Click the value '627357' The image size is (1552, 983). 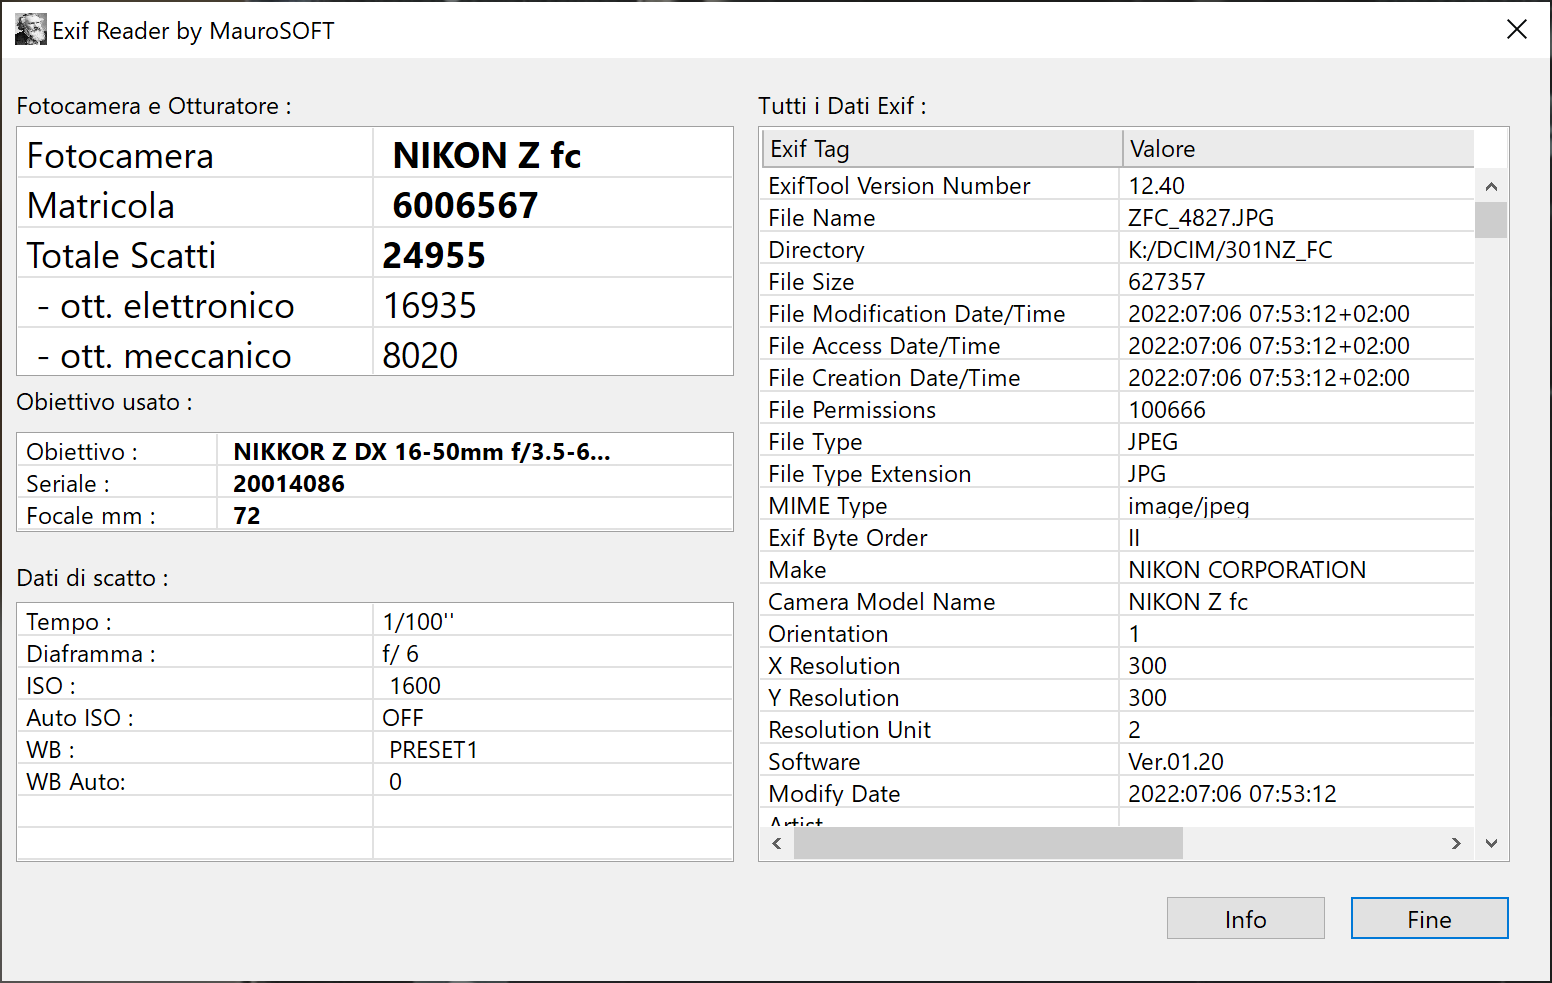coord(1166,282)
